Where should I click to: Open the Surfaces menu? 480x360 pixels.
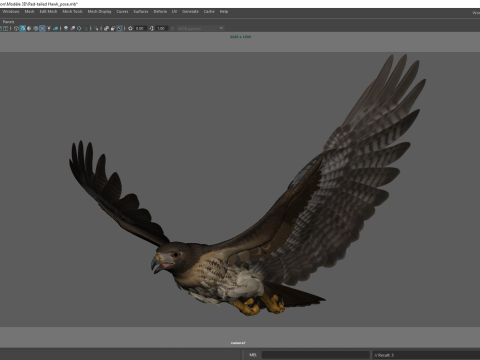tap(141, 12)
